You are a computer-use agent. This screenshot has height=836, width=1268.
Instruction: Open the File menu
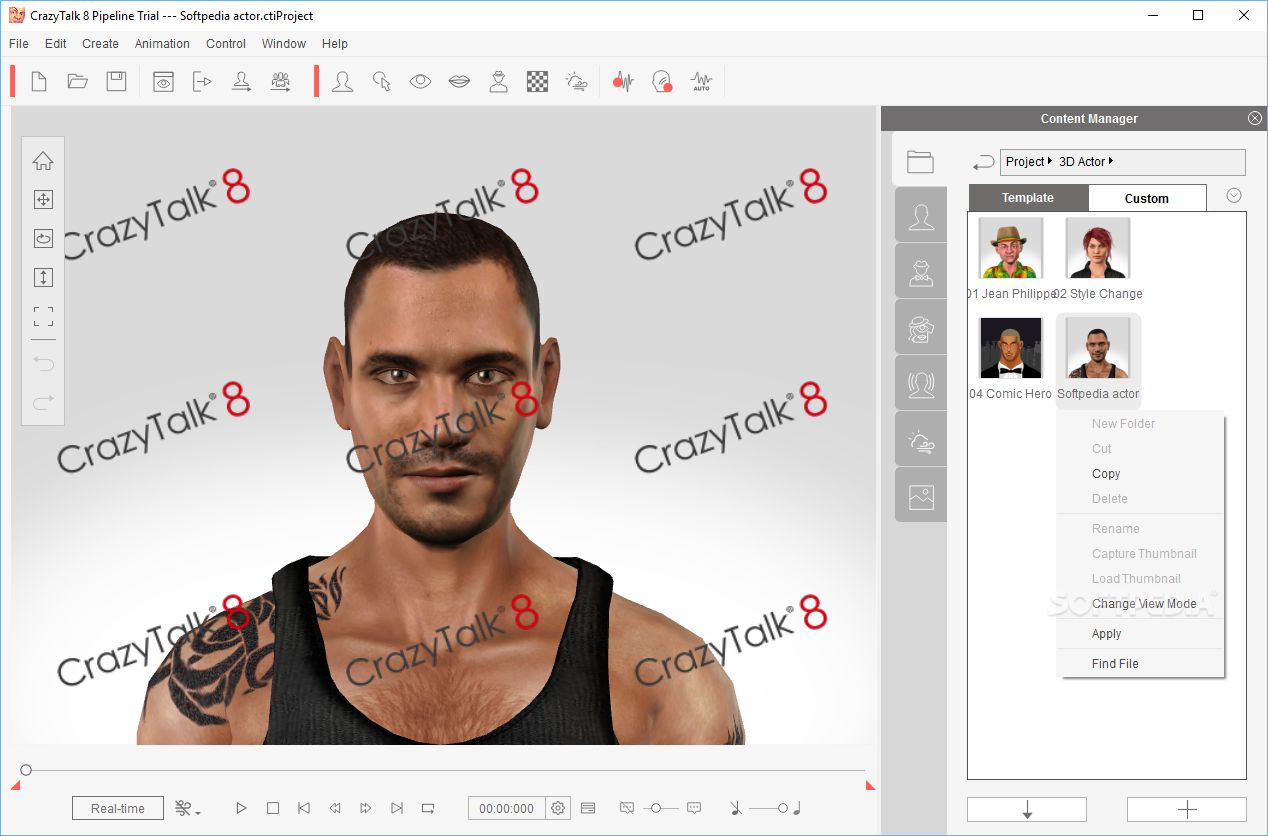pyautogui.click(x=19, y=44)
